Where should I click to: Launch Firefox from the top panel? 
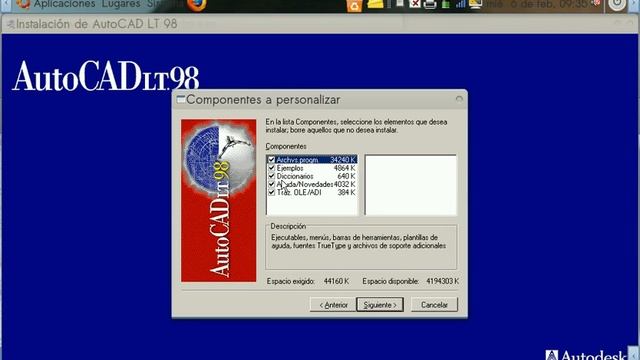click(x=197, y=4)
